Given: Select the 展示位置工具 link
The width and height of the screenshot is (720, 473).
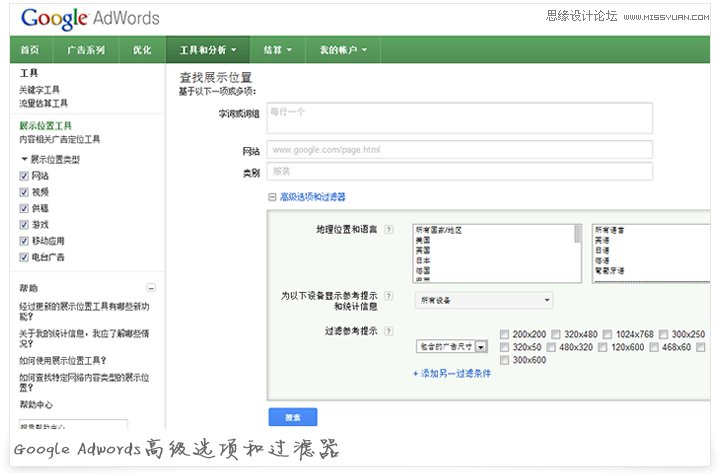Looking at the screenshot, I should (45, 125).
